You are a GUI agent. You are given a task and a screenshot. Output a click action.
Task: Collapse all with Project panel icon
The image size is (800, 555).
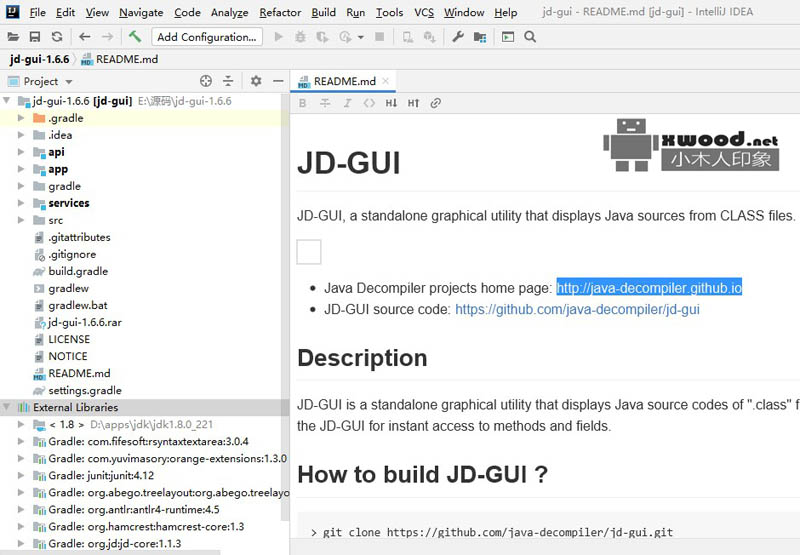(228, 81)
